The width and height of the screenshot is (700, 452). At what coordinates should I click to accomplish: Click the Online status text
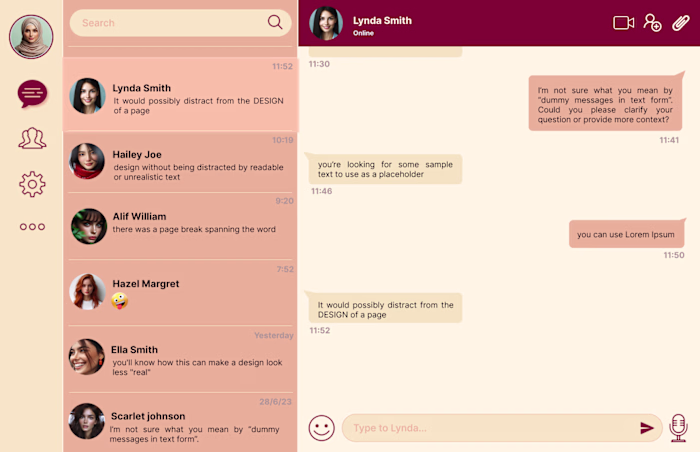click(363, 33)
